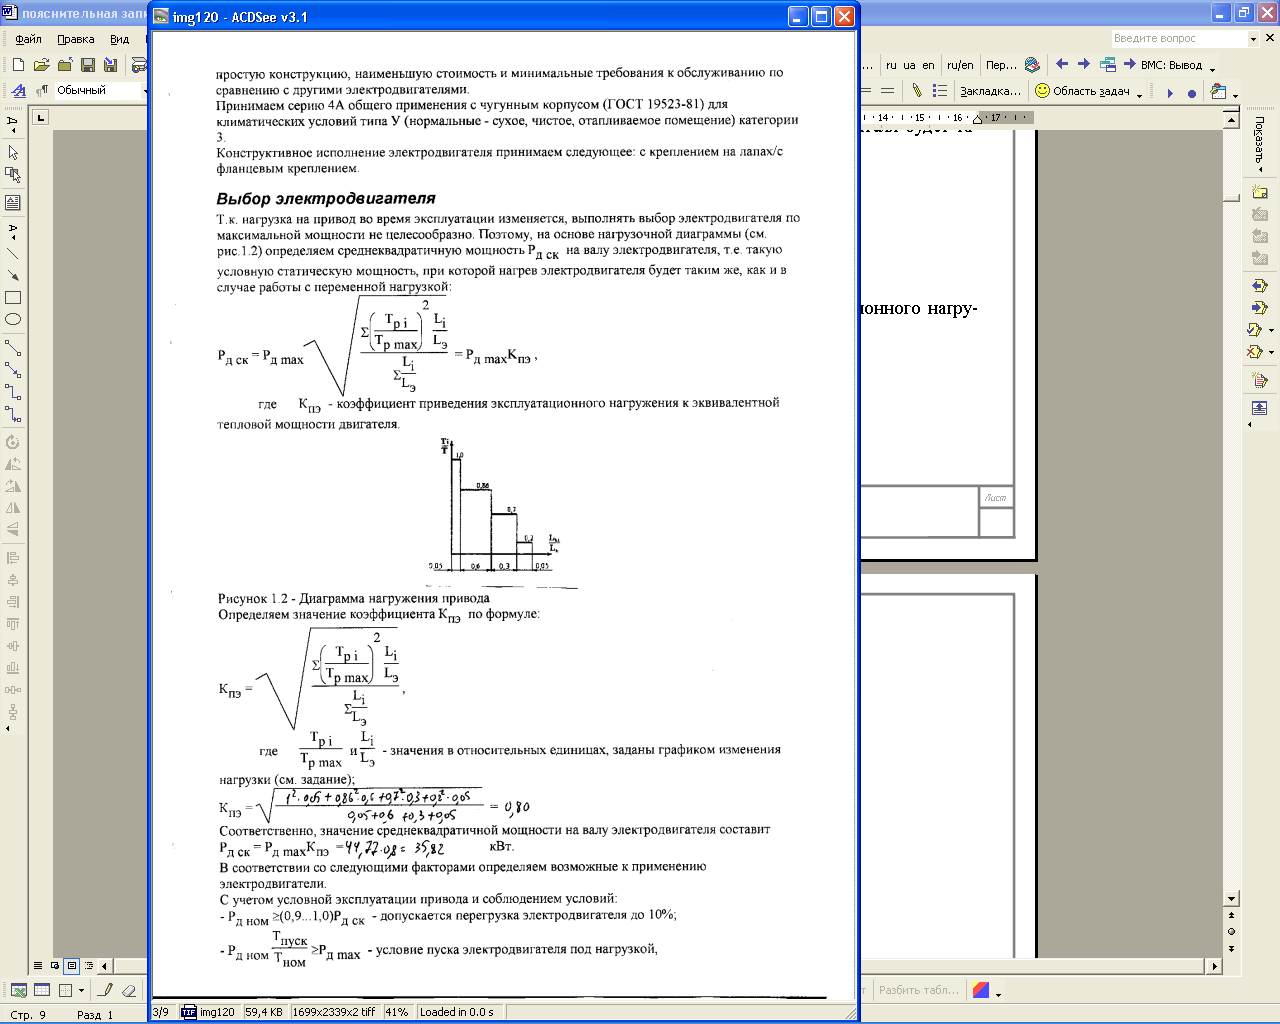Viewport: 1280px width, 1024px height.
Task: Select the Arrow drawing tool
Action: coord(13,276)
